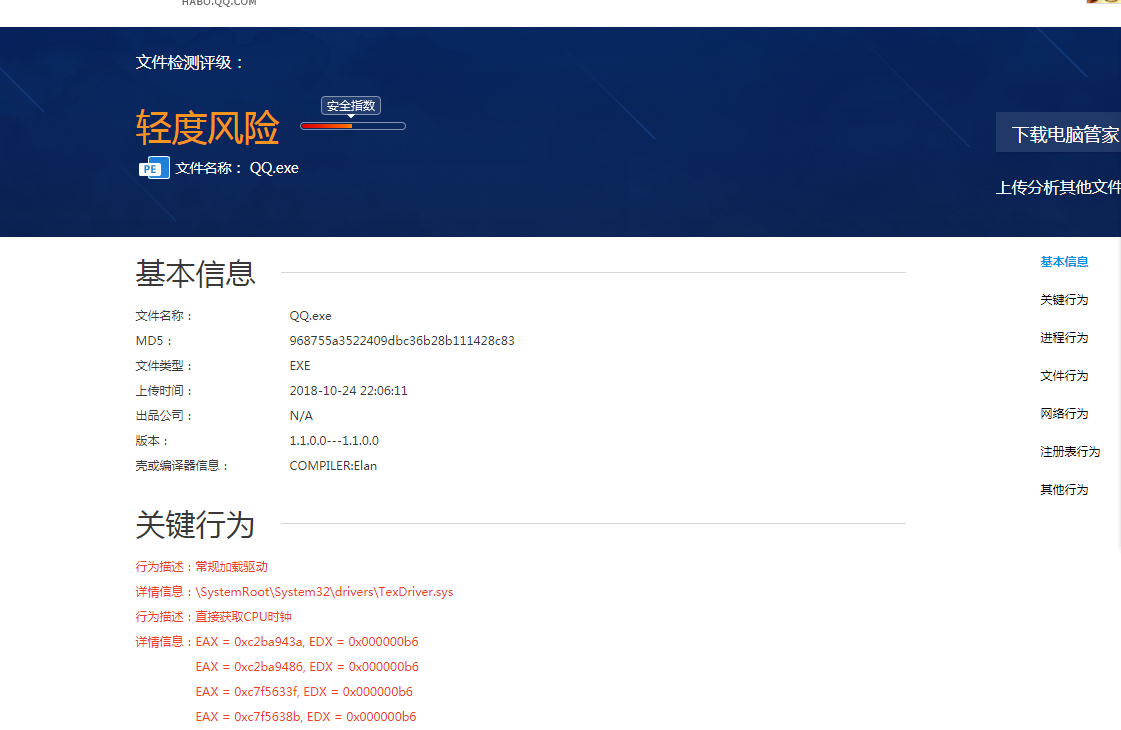The width and height of the screenshot is (1121, 730).
Task: Click the PE file type icon
Action: click(153, 168)
